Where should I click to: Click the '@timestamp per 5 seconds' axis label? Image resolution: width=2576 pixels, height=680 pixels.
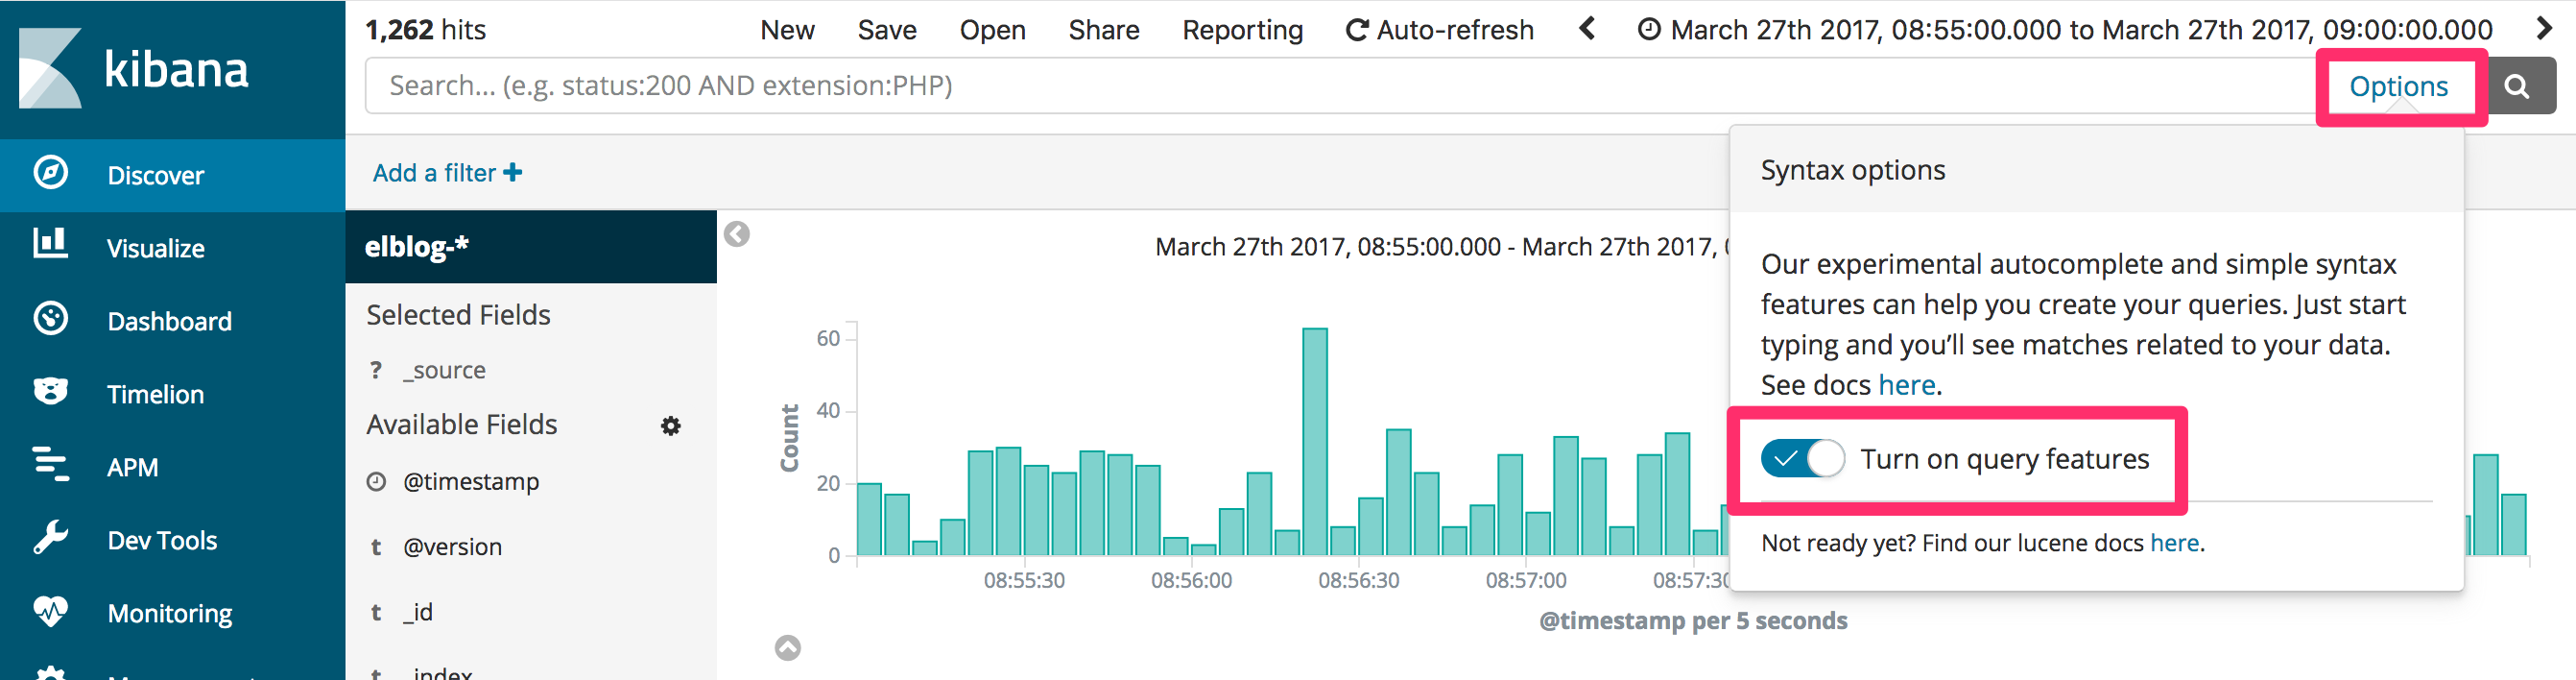[x=1693, y=621]
